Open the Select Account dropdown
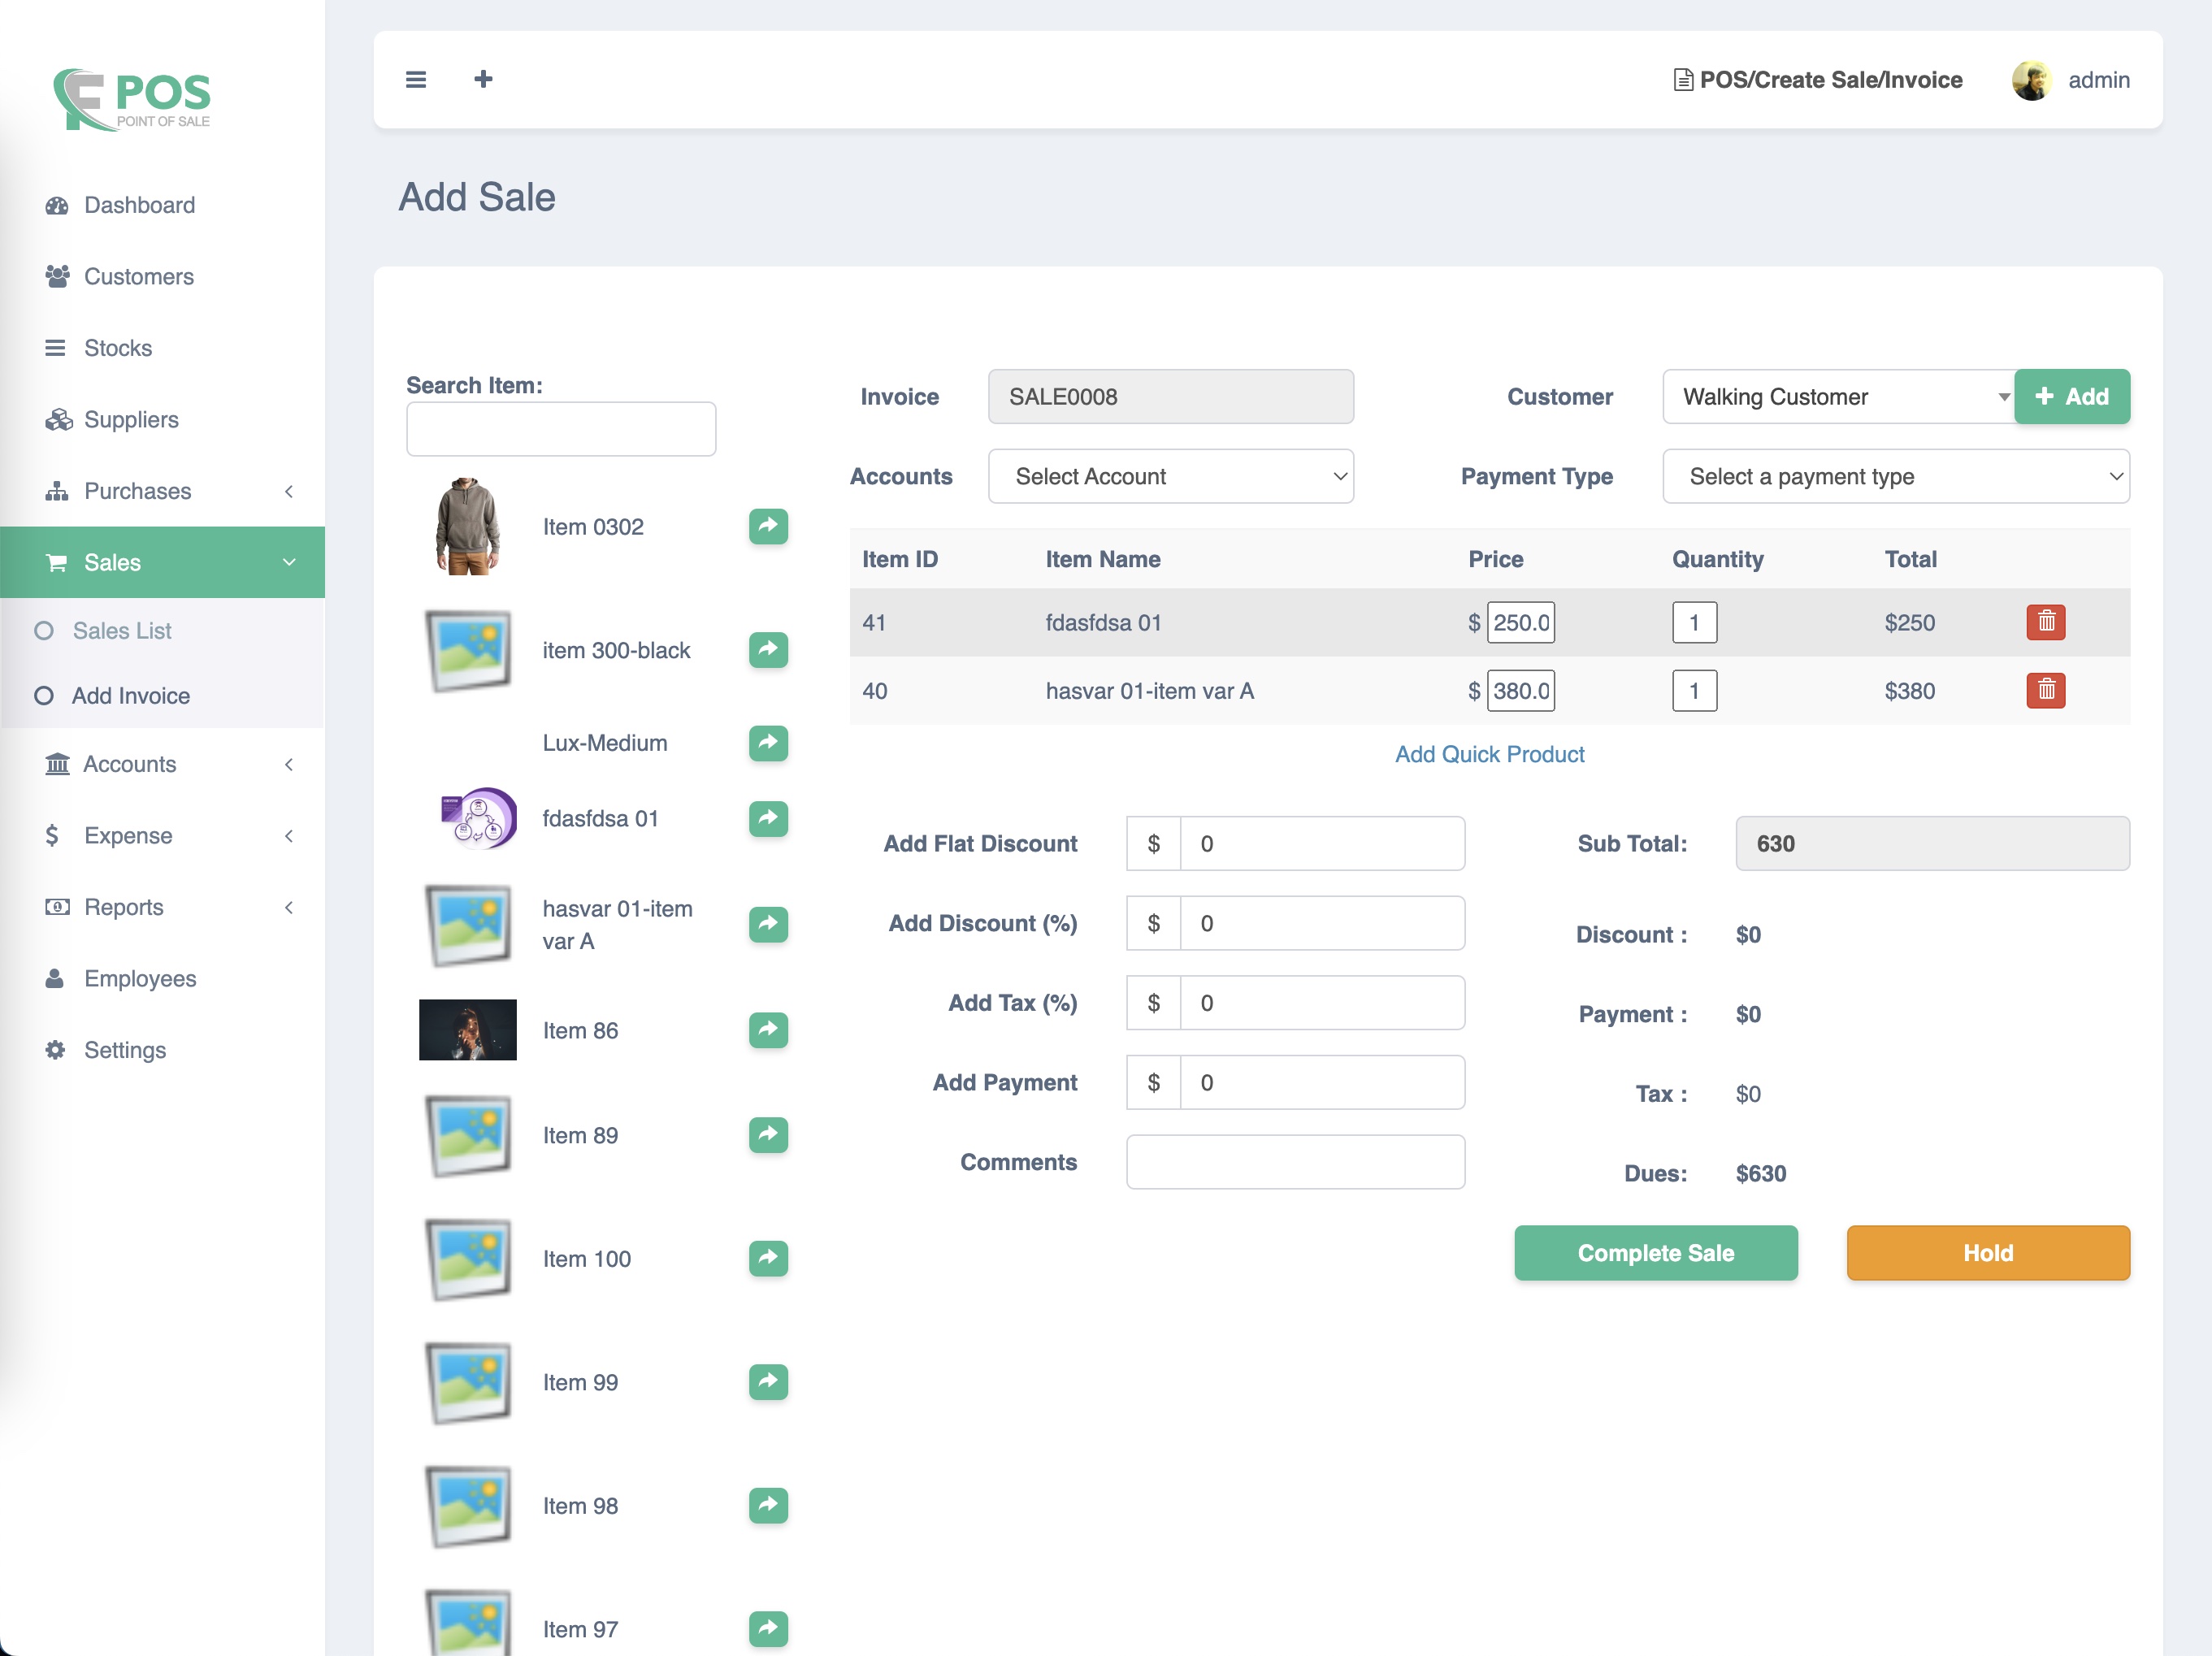 coord(1170,476)
